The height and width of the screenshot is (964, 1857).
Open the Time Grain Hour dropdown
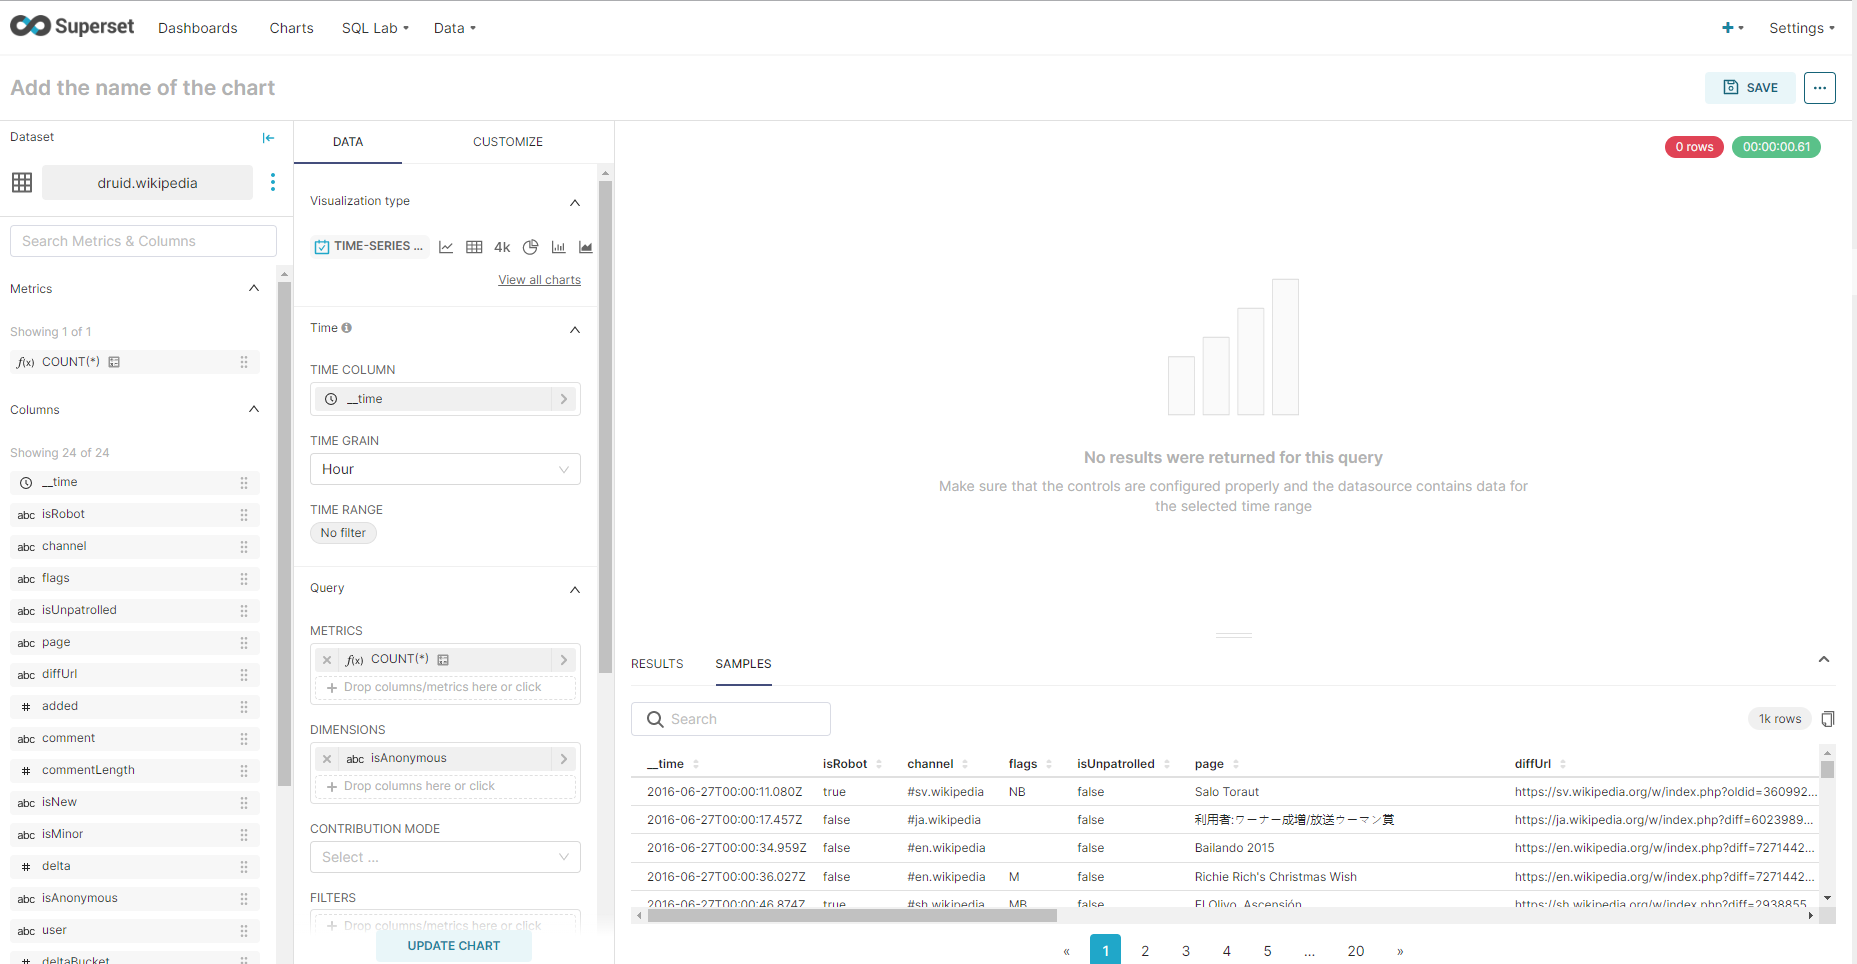pyautogui.click(x=445, y=469)
